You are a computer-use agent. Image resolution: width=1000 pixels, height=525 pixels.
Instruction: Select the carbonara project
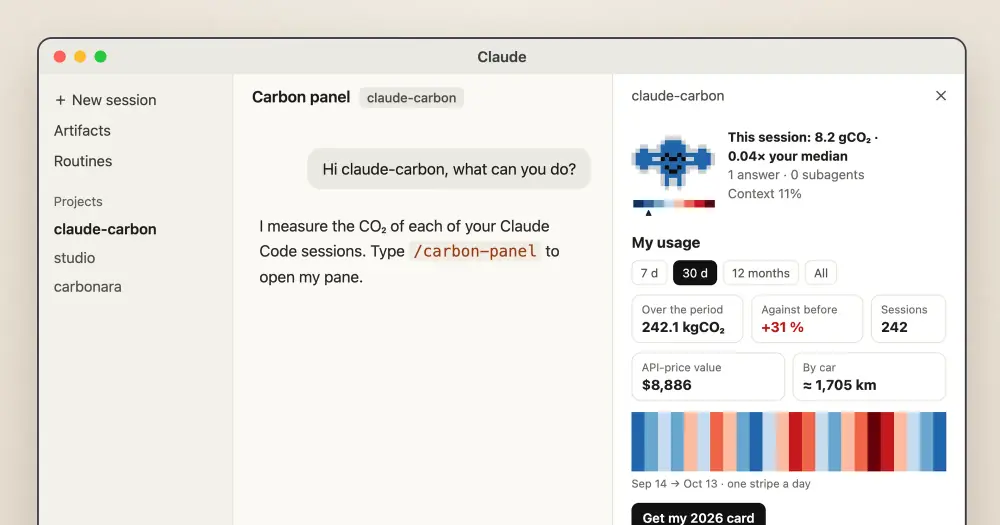click(x=87, y=286)
